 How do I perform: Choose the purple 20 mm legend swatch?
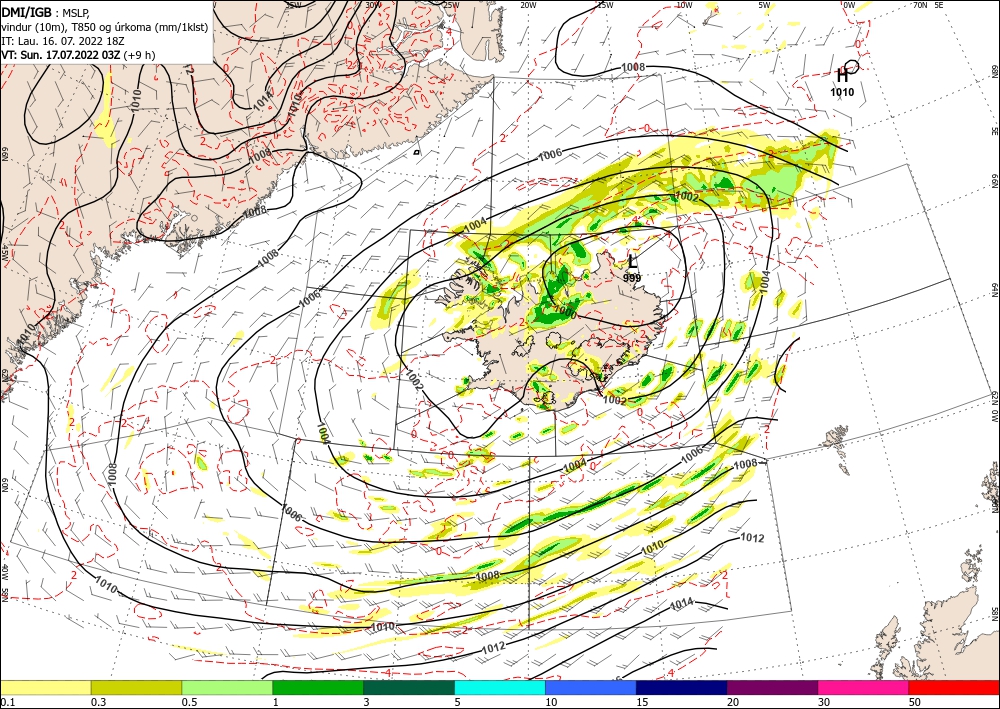(772, 687)
